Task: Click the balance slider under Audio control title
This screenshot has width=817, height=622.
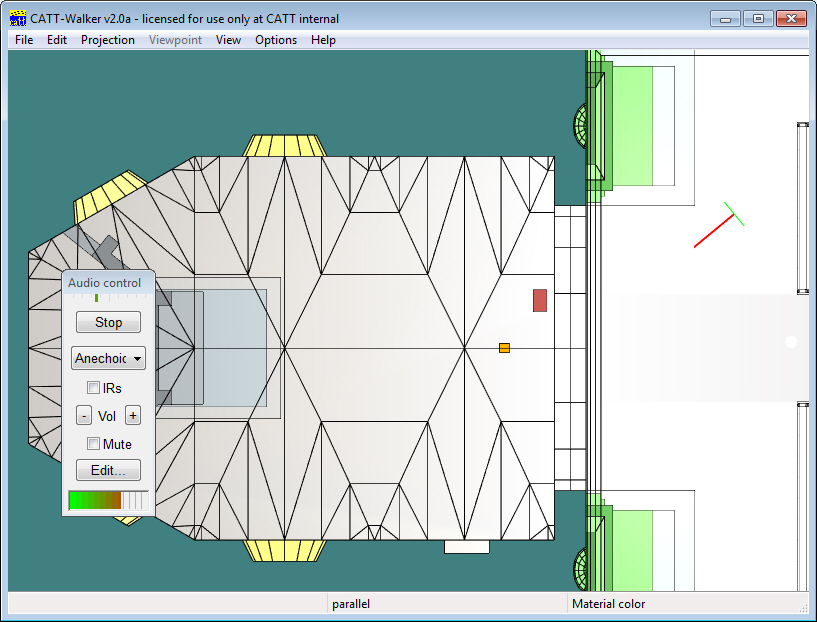Action: point(97,298)
